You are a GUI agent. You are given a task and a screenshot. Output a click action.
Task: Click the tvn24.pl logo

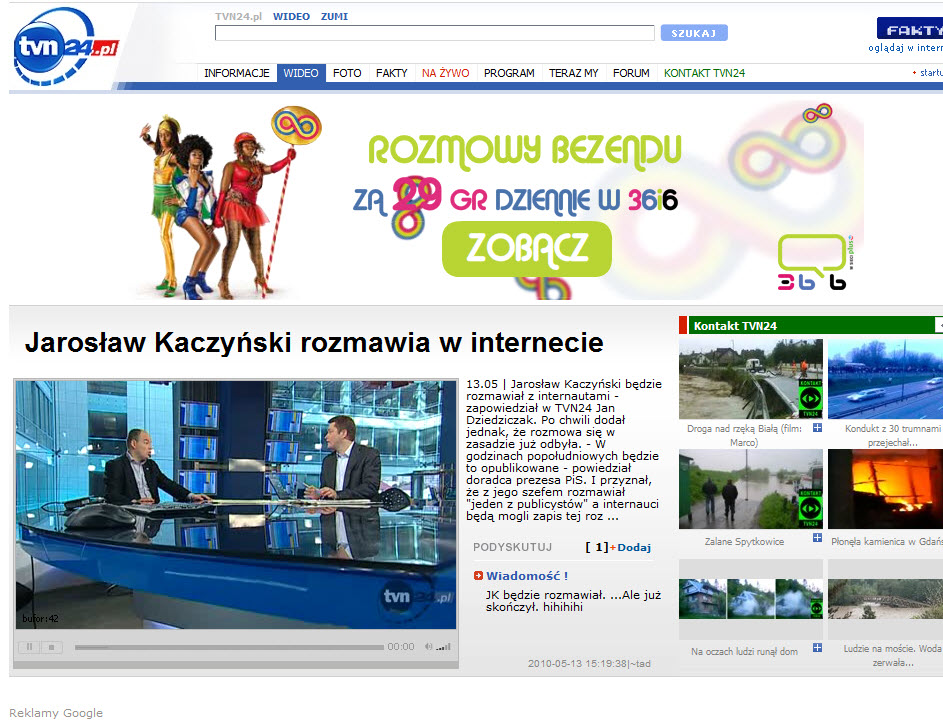(x=65, y=46)
